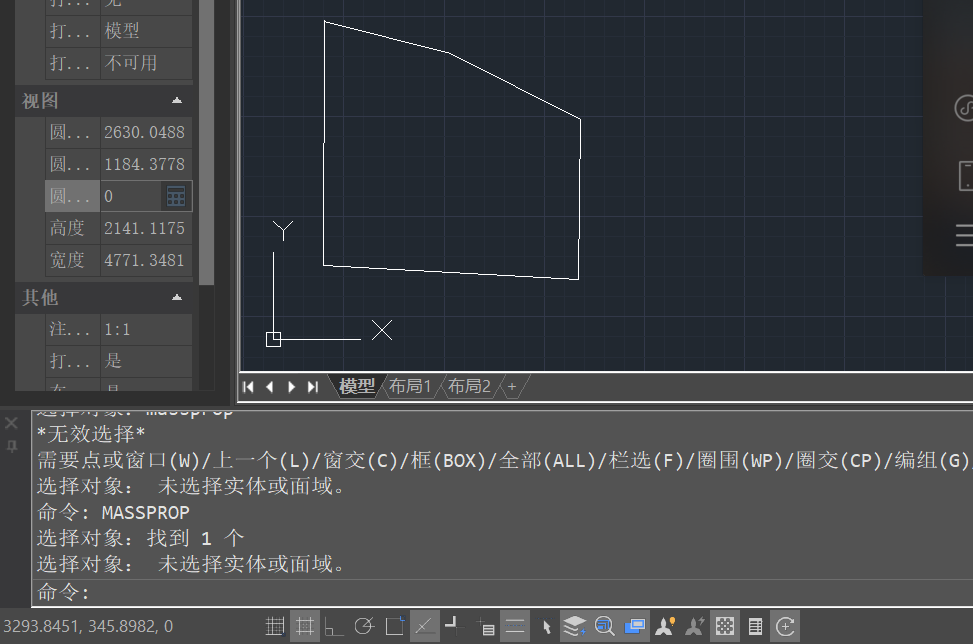
Task: Jump to the last layout tab arrow
Action: 313,387
